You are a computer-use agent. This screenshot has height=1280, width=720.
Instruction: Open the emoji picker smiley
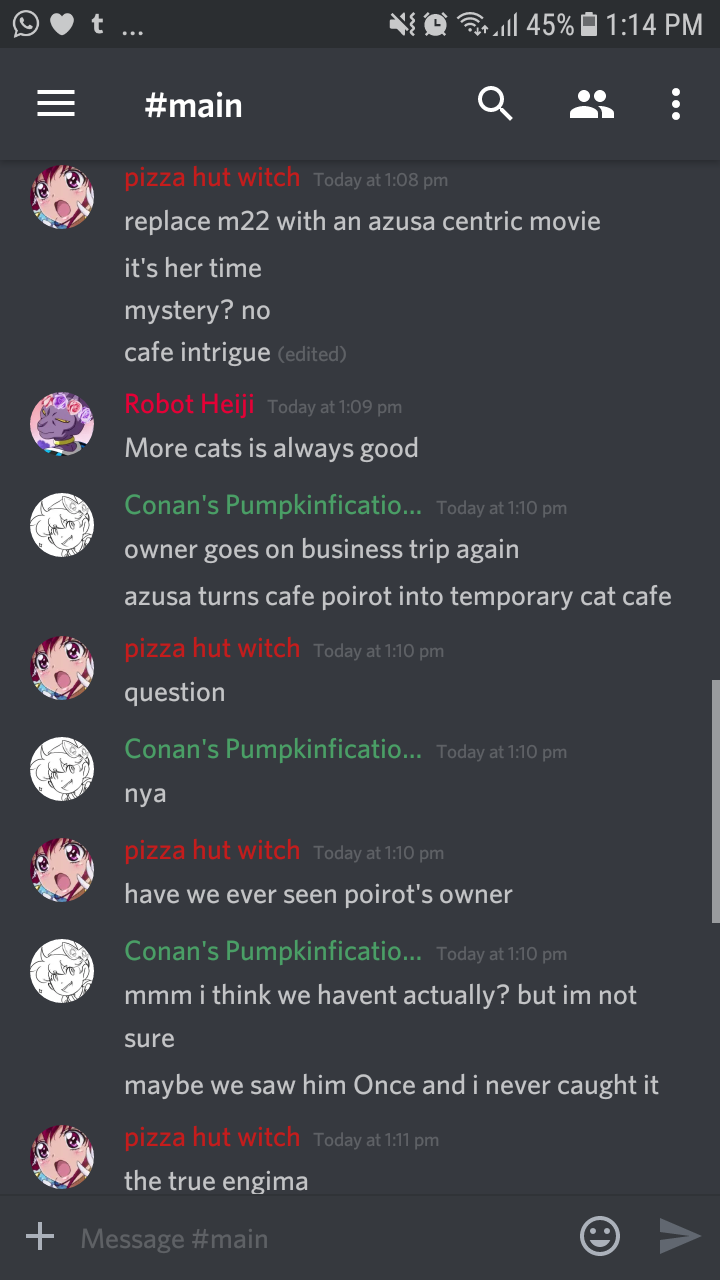pos(600,1237)
